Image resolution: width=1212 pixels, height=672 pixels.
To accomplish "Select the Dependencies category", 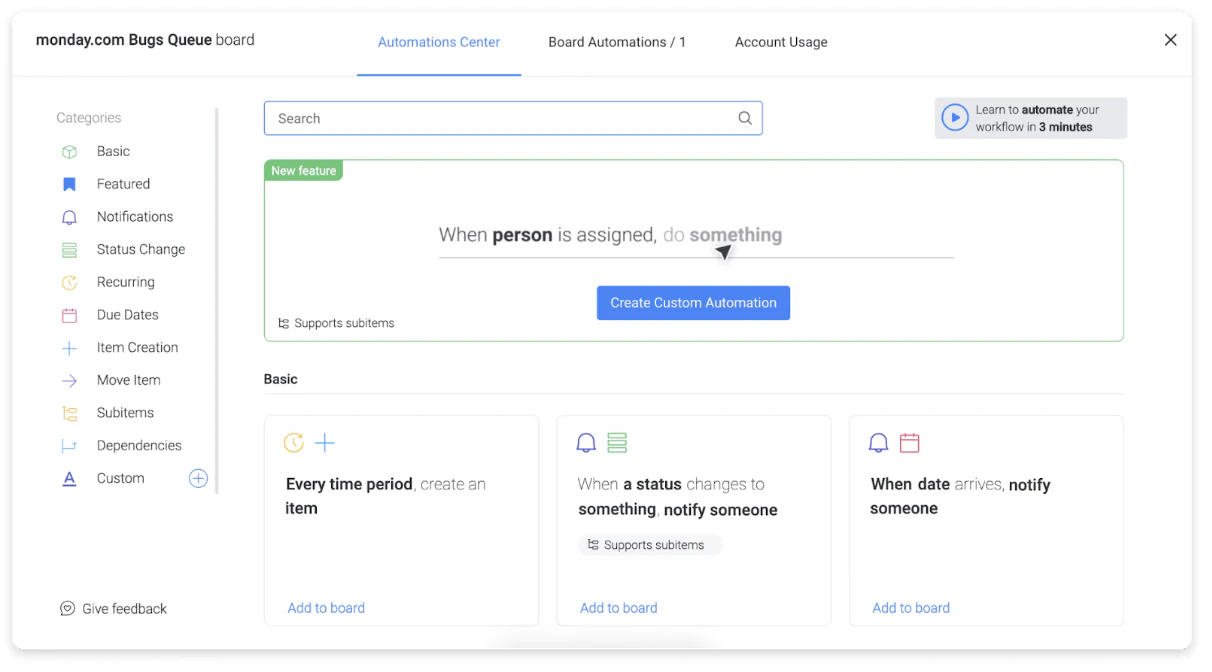I will tap(139, 445).
